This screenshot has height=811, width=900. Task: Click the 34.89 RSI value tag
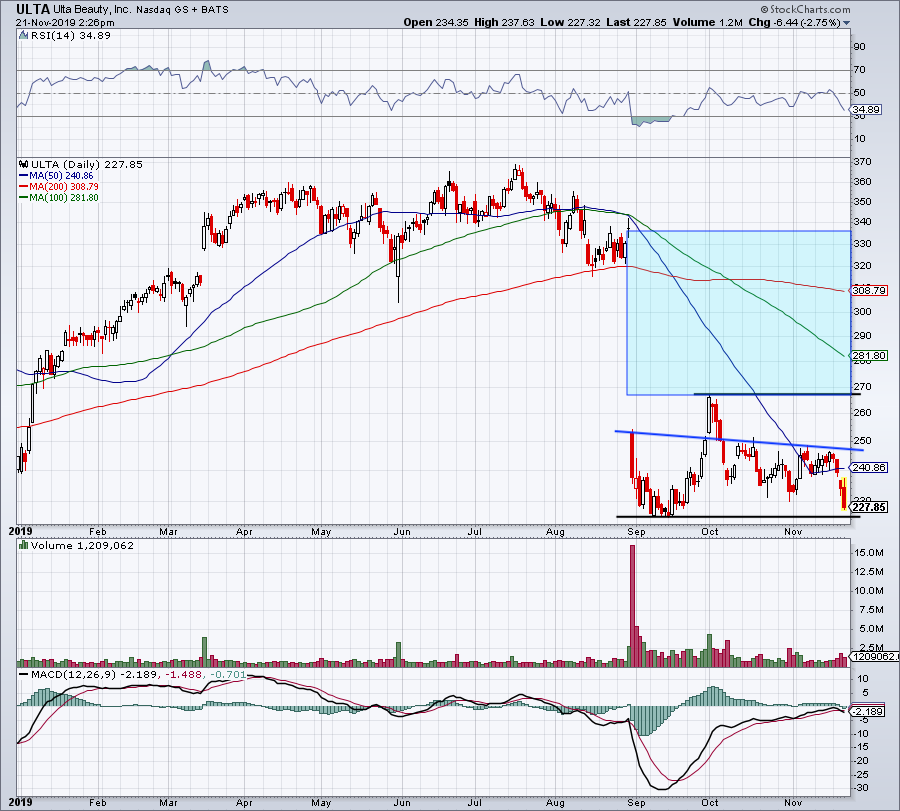[x=866, y=110]
